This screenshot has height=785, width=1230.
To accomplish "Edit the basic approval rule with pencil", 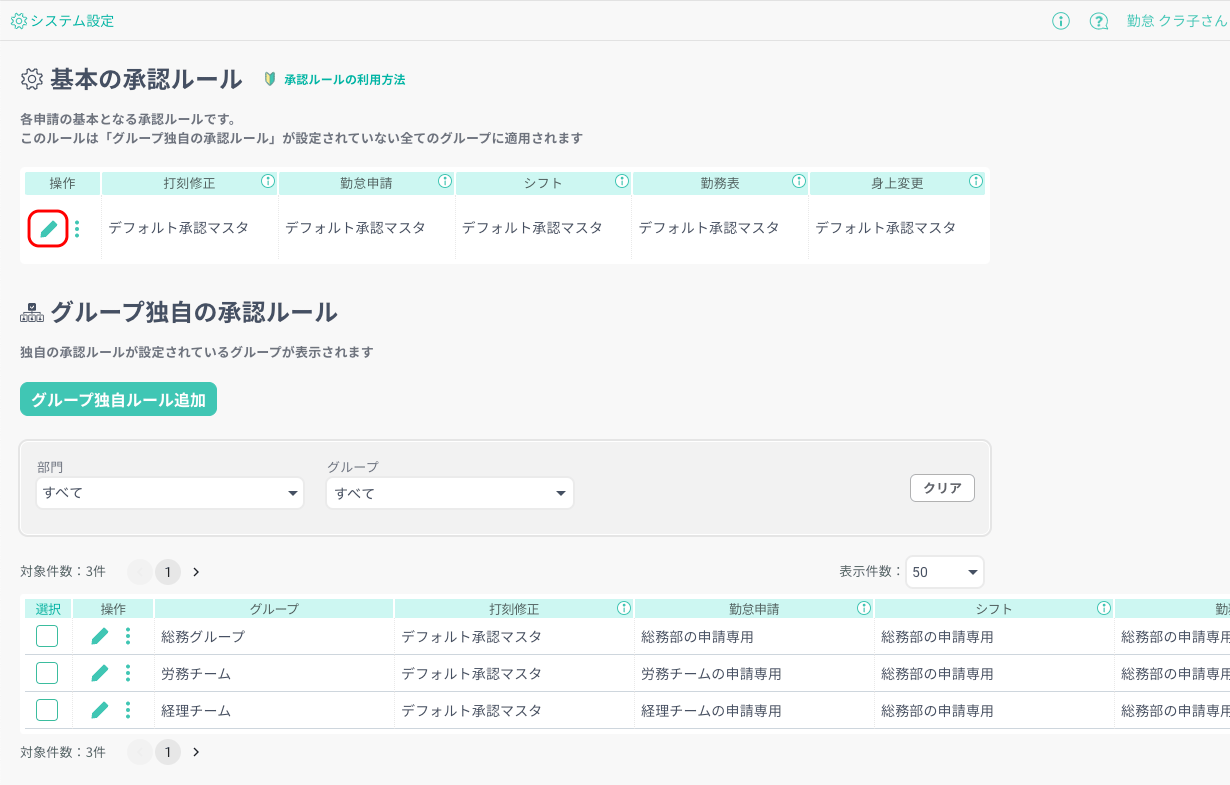I will (x=48, y=229).
